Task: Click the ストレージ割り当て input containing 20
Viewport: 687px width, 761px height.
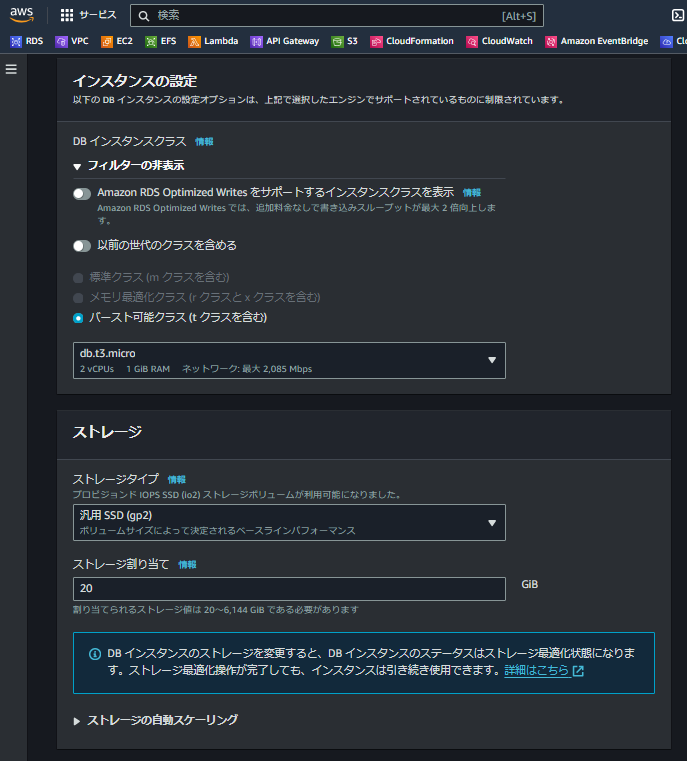Action: tap(289, 589)
